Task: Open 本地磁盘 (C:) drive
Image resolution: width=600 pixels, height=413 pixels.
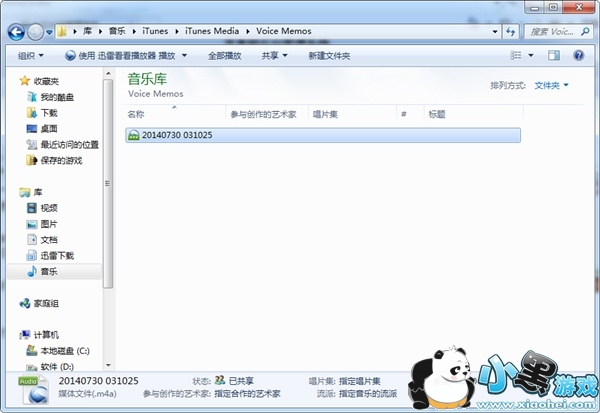Action: [65, 351]
